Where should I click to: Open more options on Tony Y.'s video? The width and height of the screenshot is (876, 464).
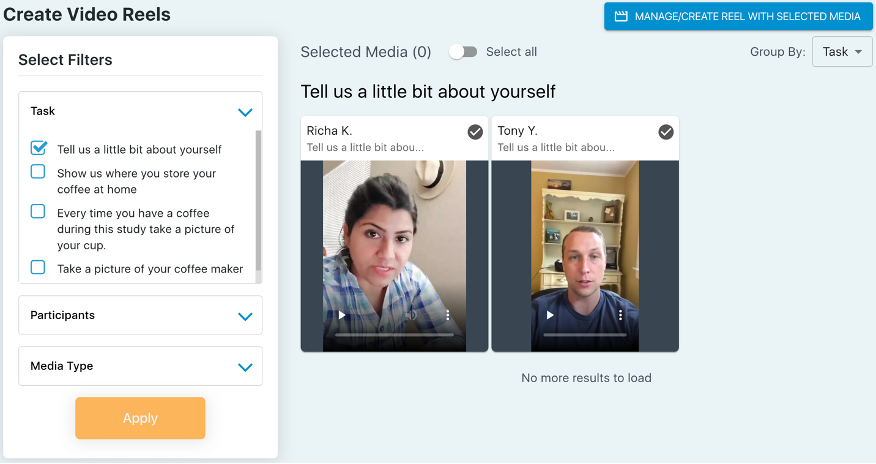(621, 314)
